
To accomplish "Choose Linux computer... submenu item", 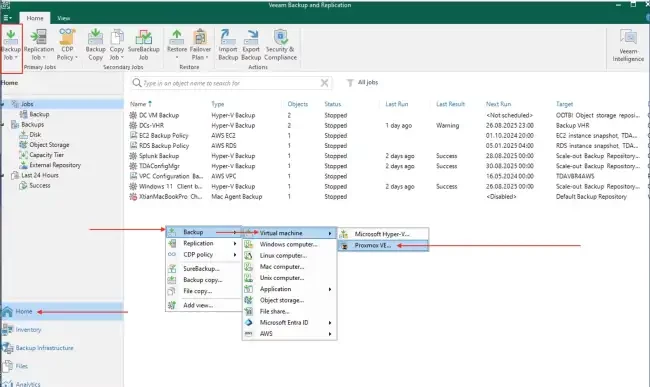I will 289,256.
